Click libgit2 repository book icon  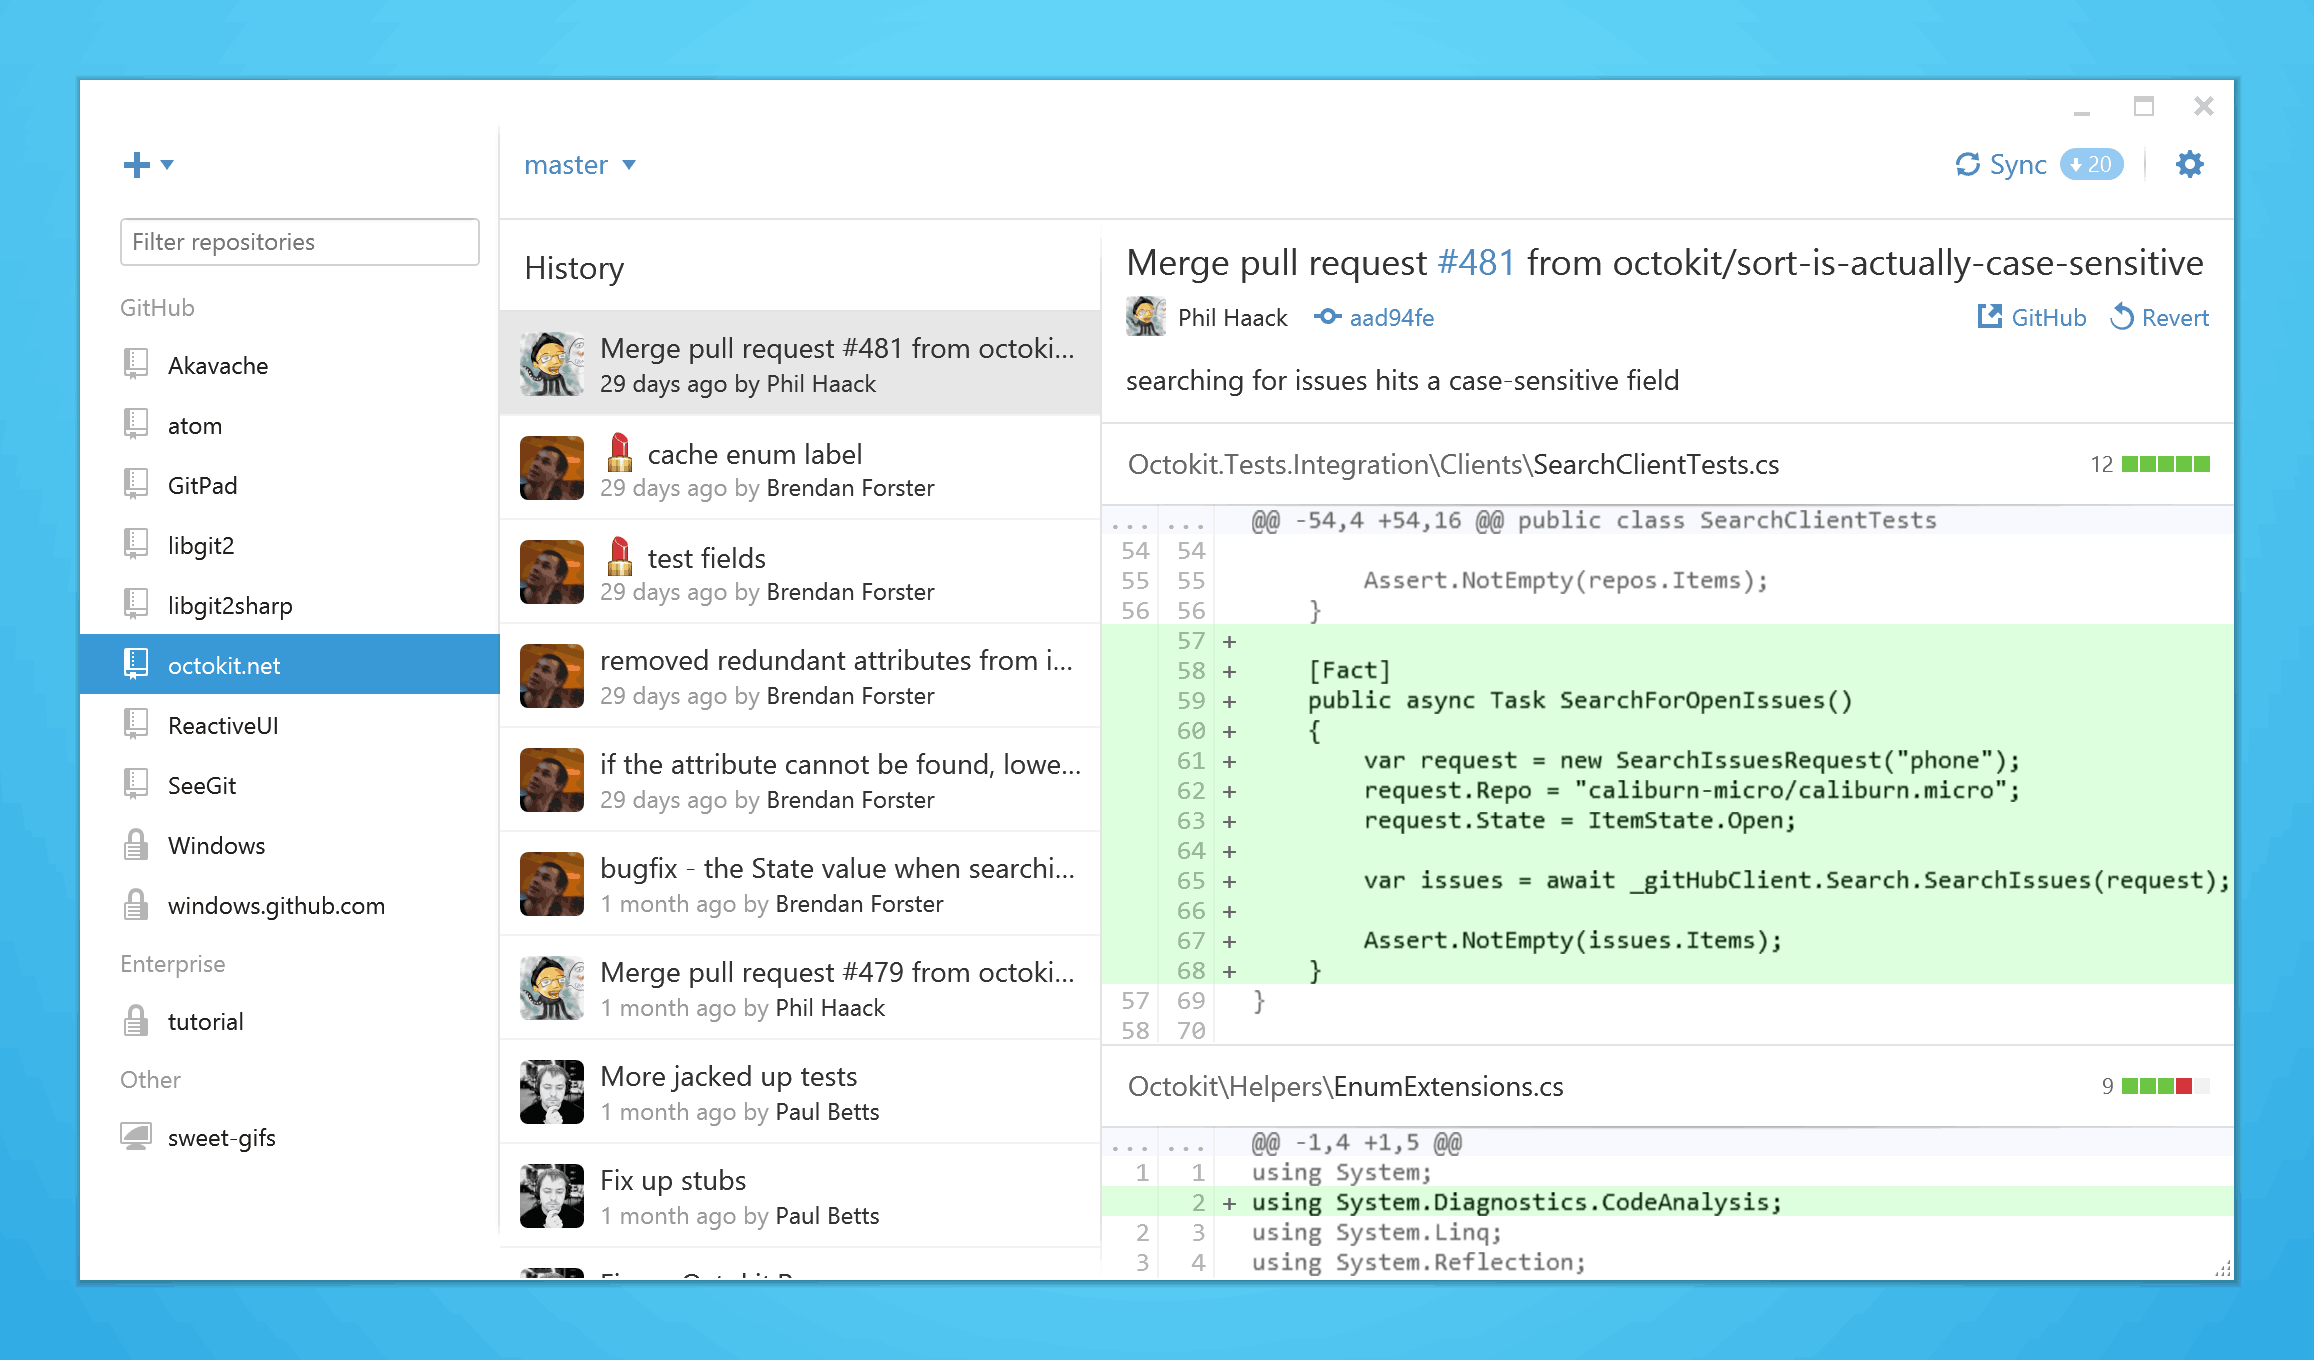point(136,544)
